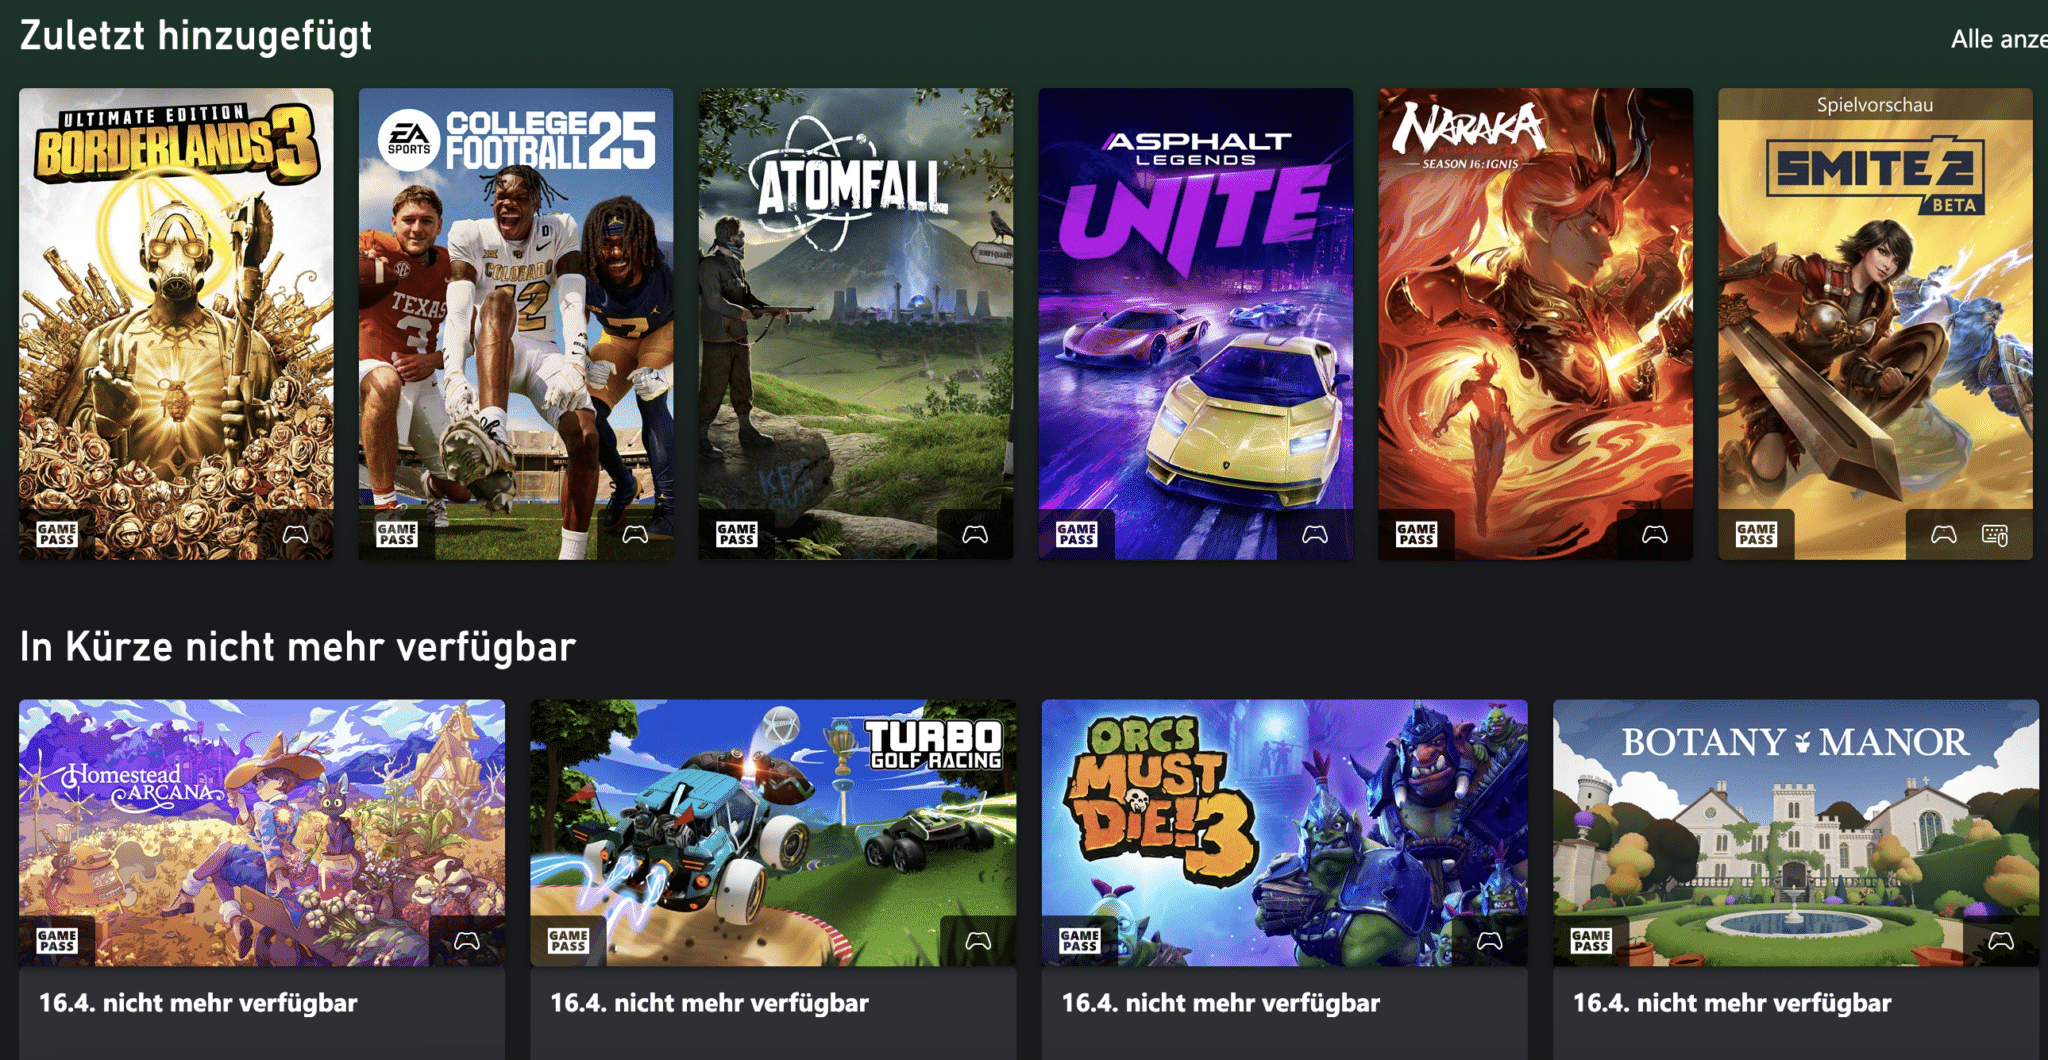
Task: Click the controller icon on Naraka tile
Action: coord(1655,534)
